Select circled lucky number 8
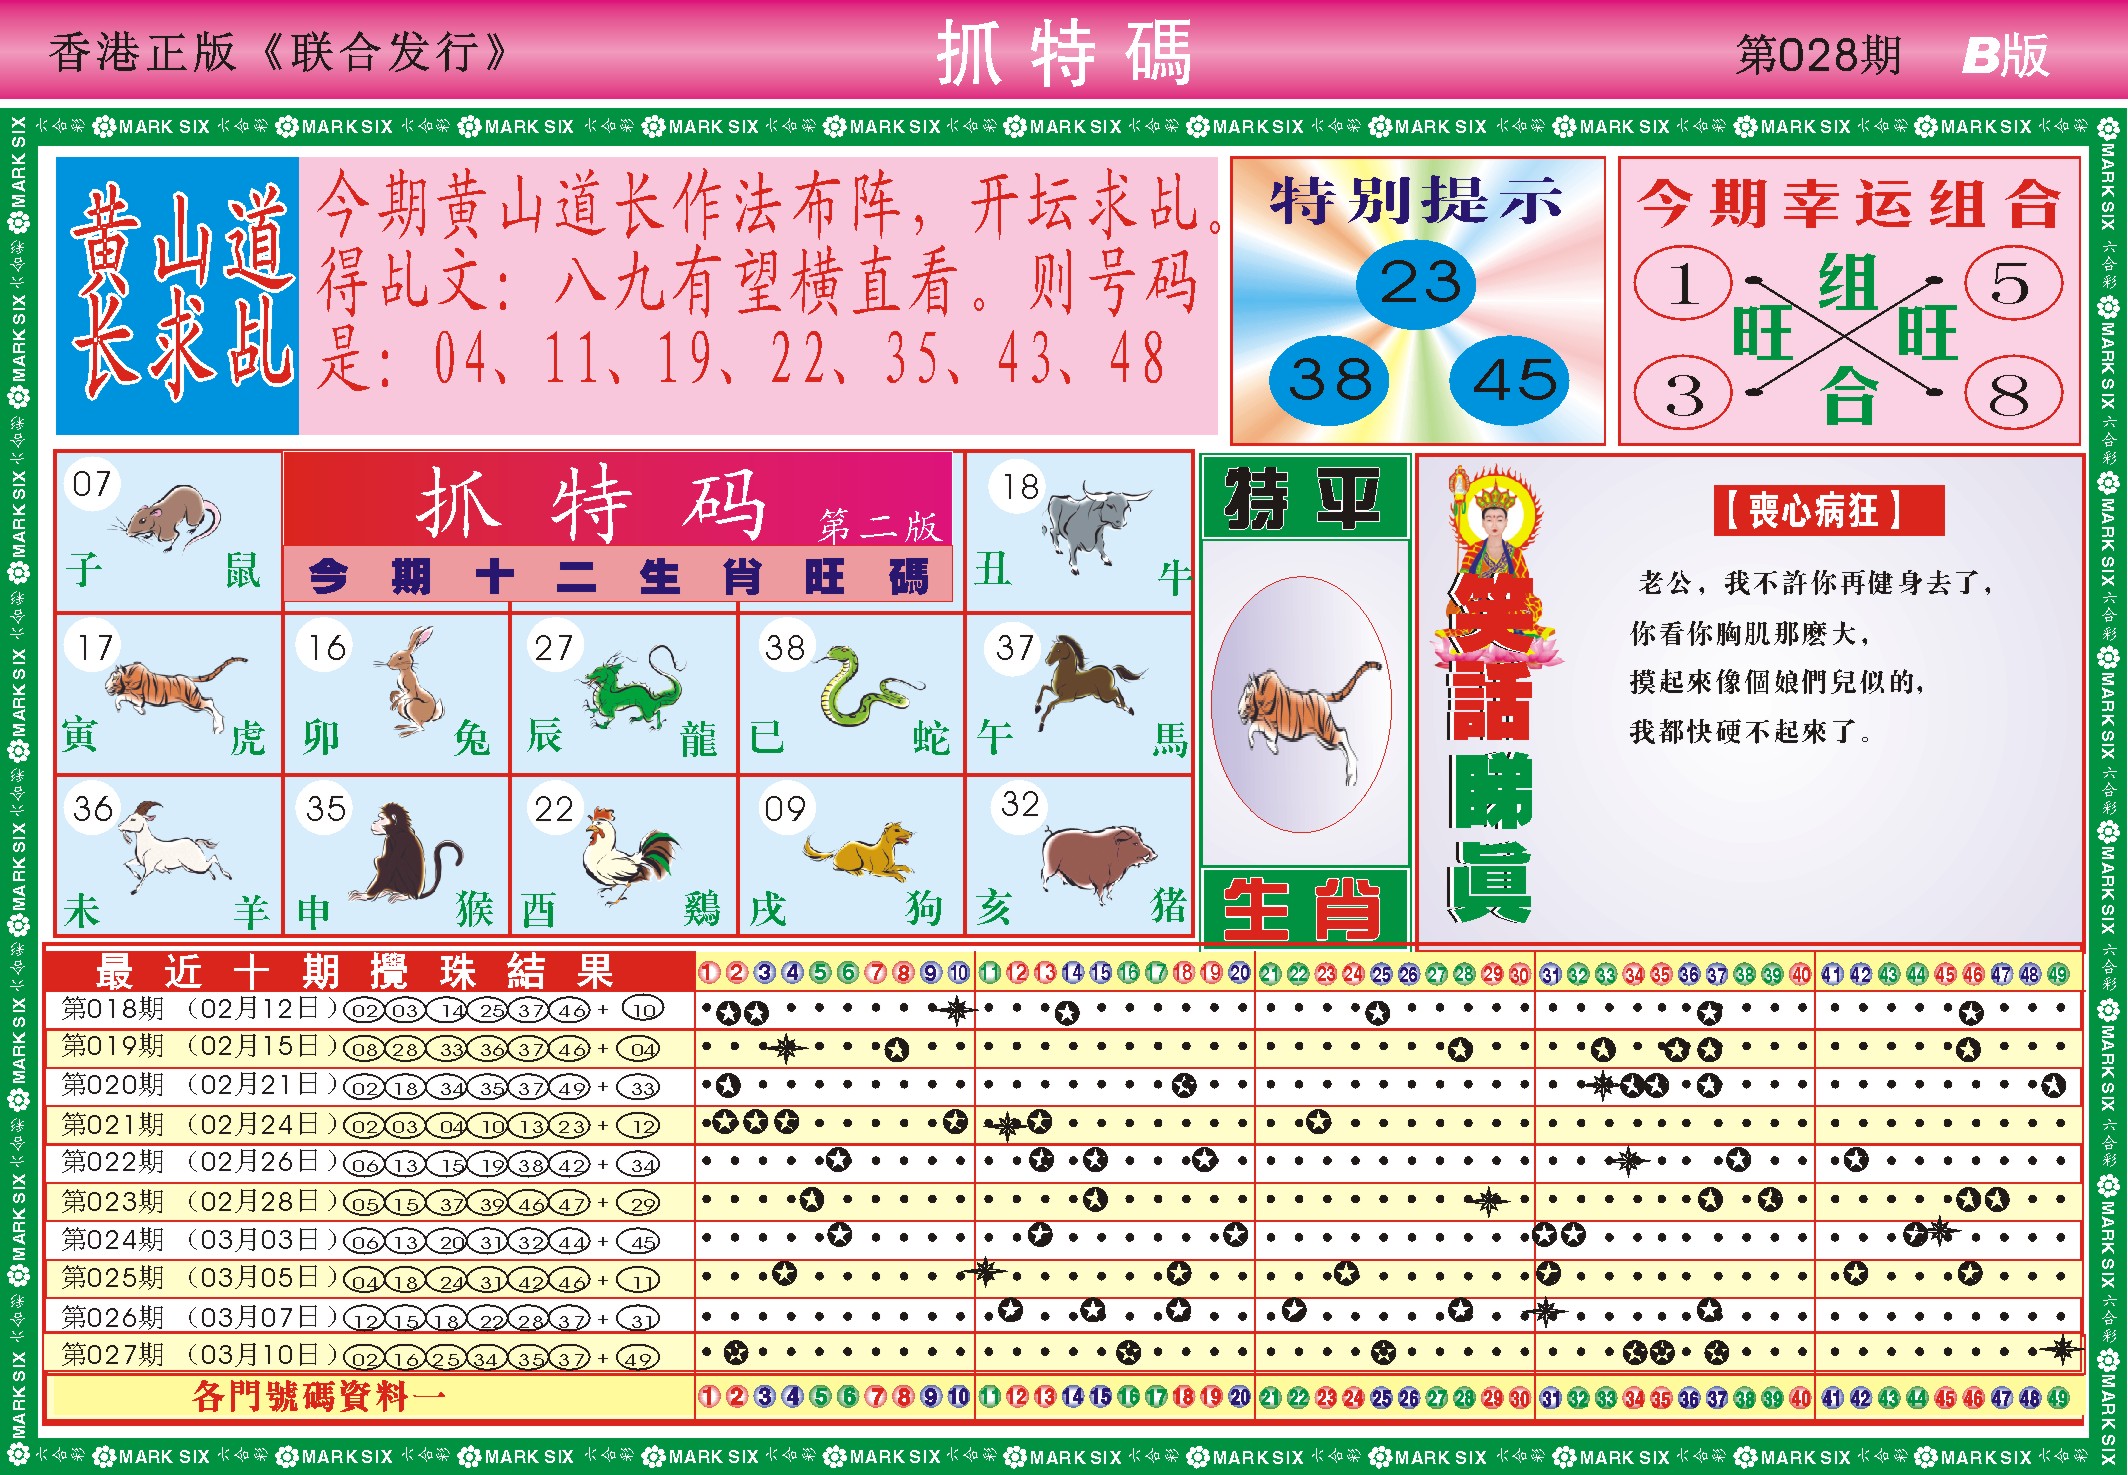The height and width of the screenshot is (1475, 2128). click(x=2012, y=393)
